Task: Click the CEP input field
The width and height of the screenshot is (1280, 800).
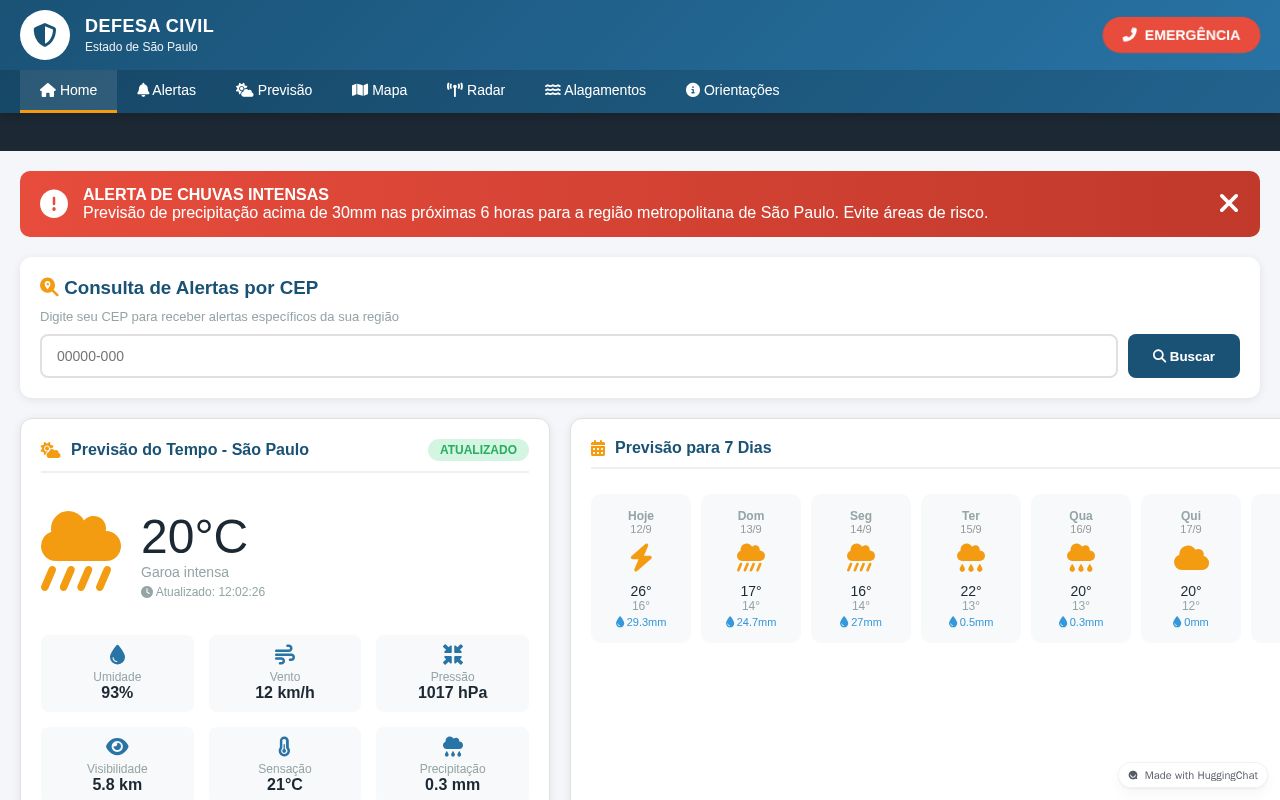Action: coord(579,356)
